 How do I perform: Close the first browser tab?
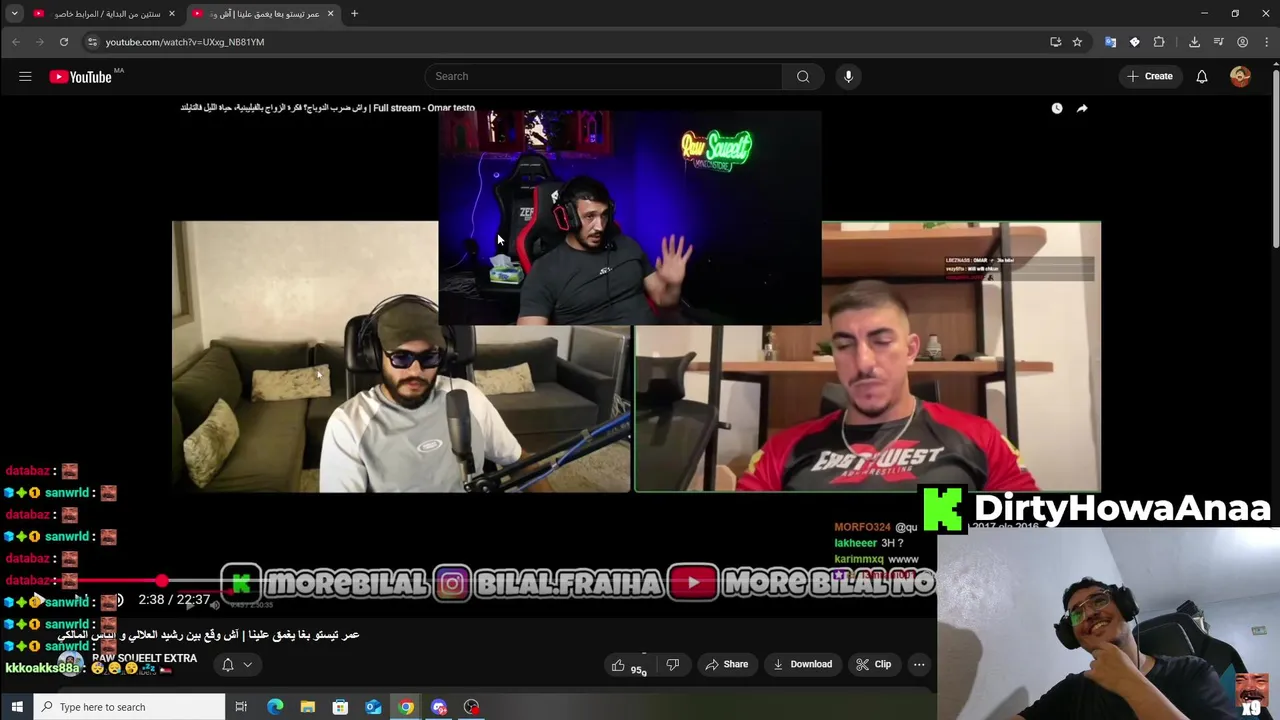pos(171,14)
